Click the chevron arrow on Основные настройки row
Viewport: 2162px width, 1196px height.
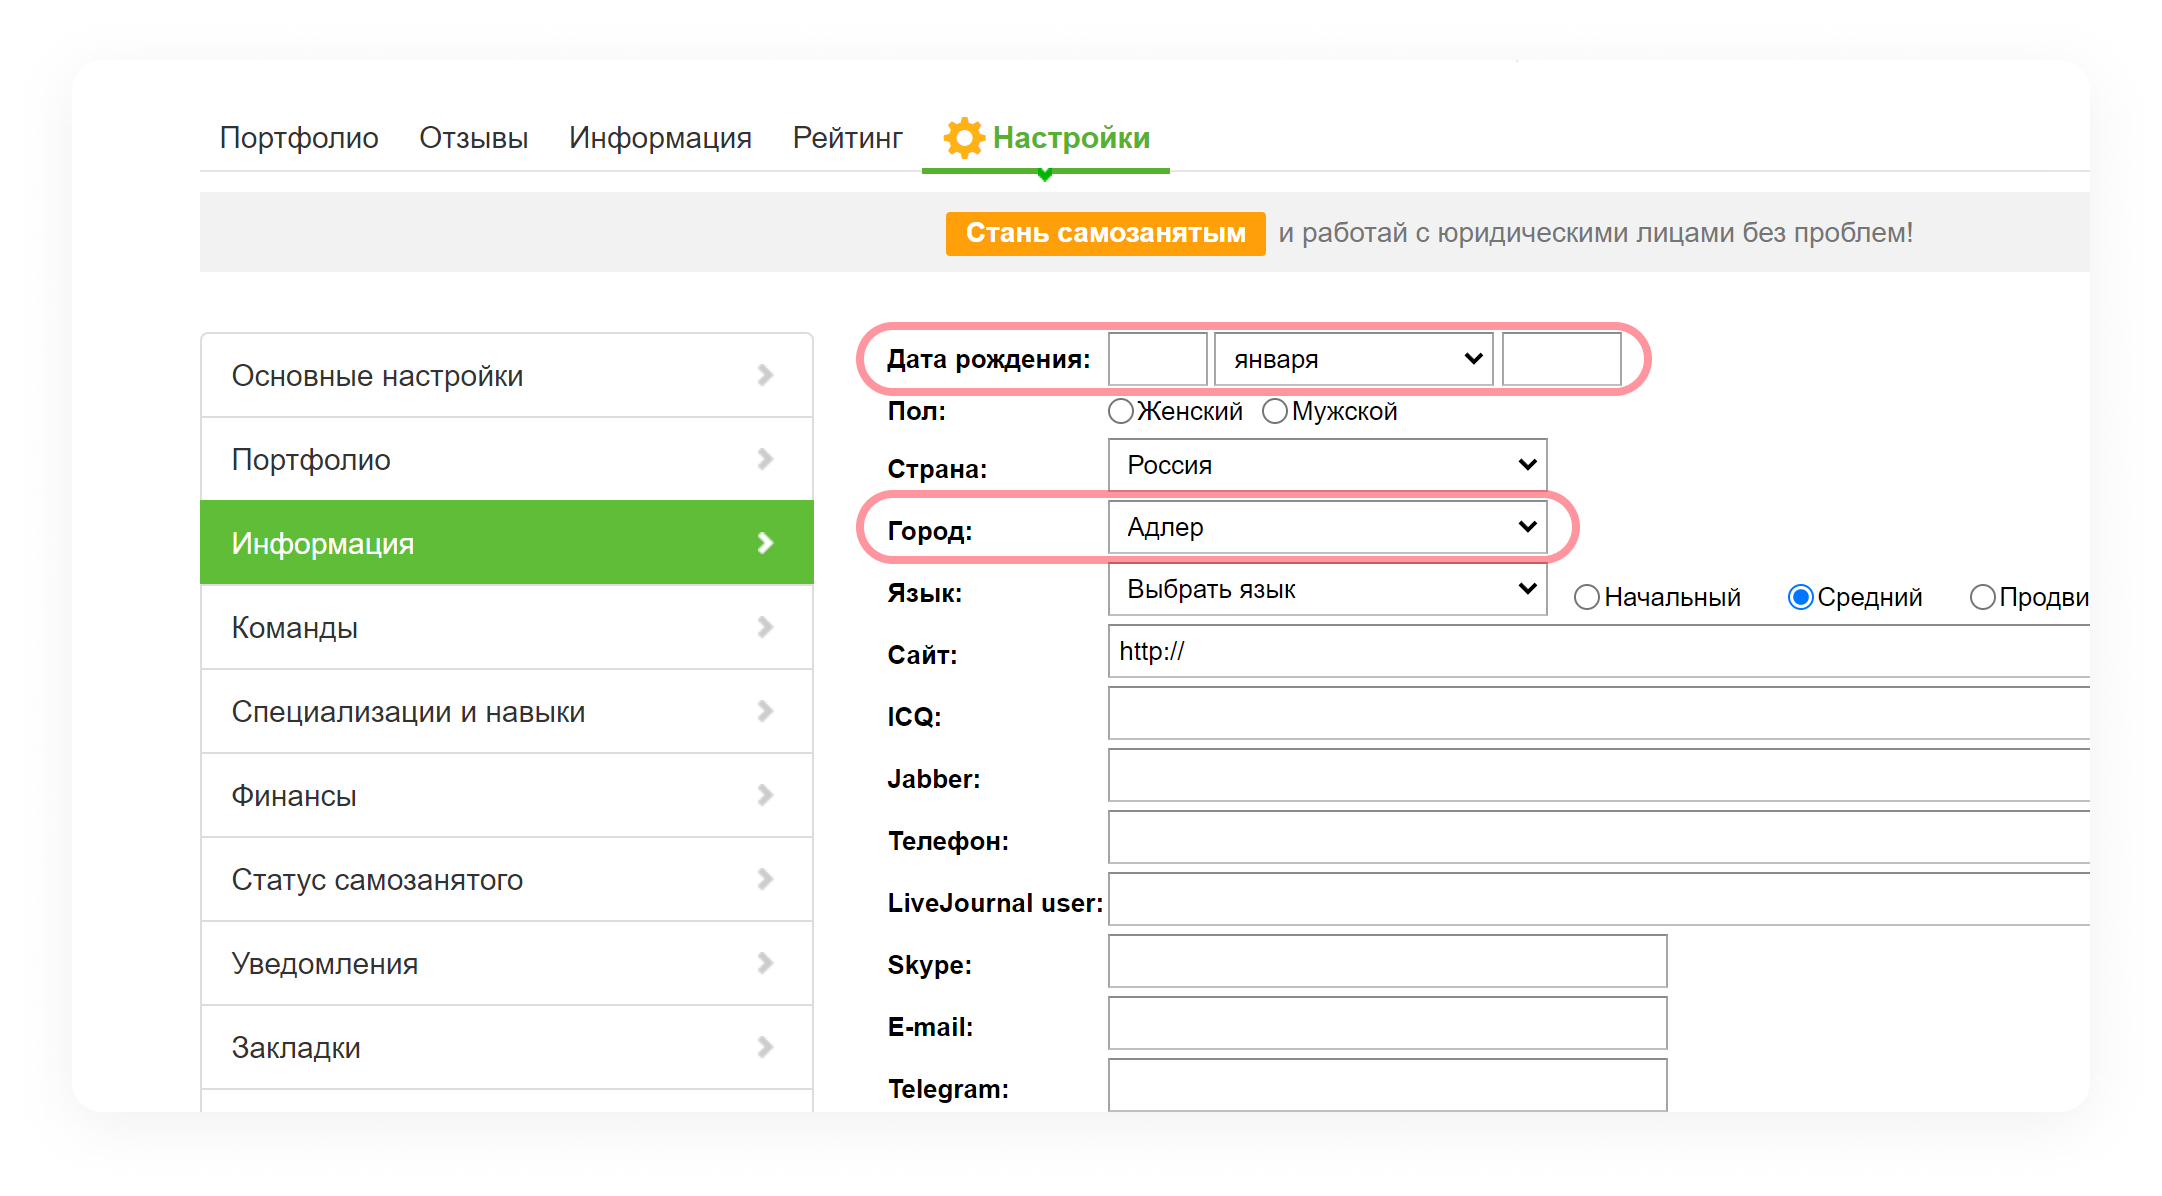pyautogui.click(x=766, y=375)
